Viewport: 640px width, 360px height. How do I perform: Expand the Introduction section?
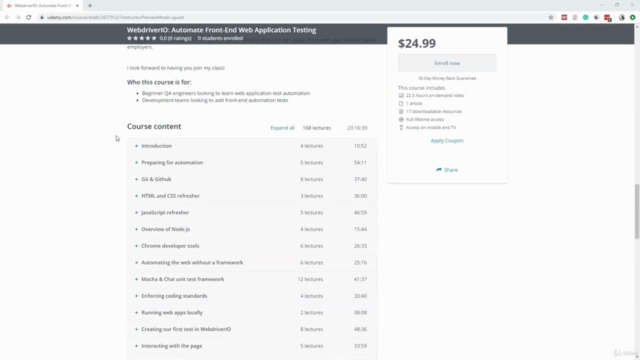pos(252,146)
